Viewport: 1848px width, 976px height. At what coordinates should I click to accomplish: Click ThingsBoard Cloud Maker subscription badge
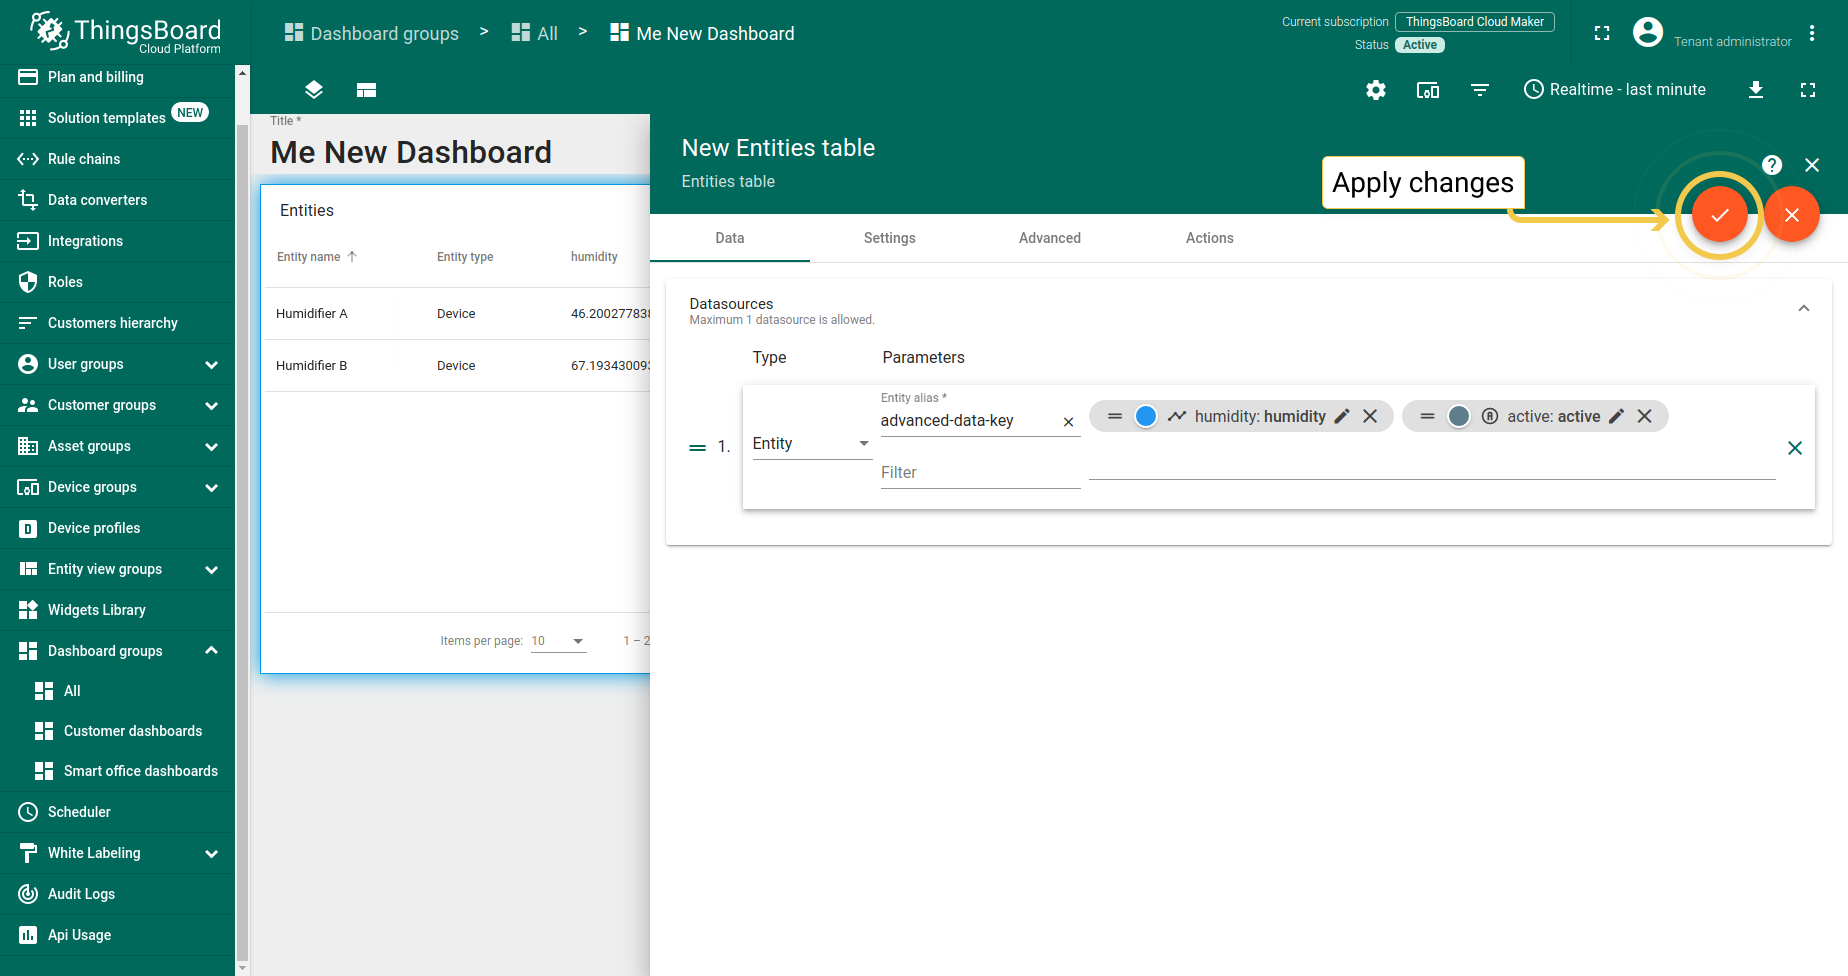1475,22
